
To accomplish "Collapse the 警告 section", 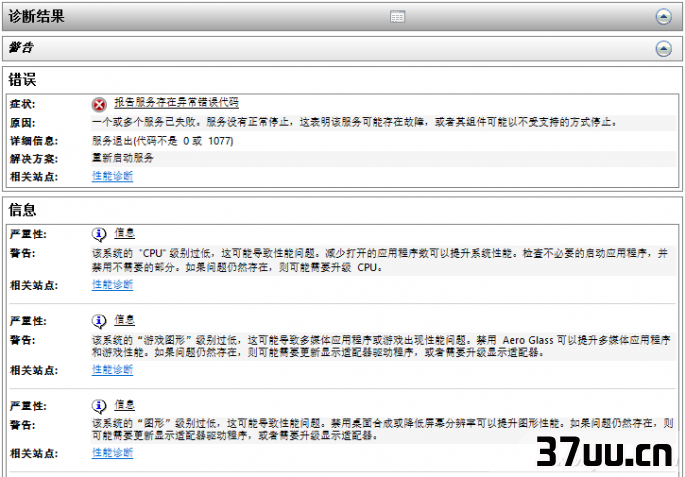I will [x=664, y=48].
